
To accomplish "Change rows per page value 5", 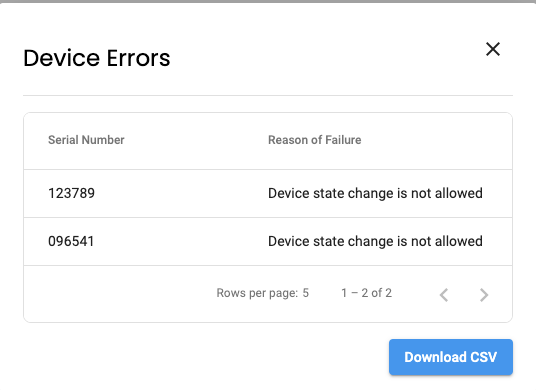I will click(x=306, y=293).
